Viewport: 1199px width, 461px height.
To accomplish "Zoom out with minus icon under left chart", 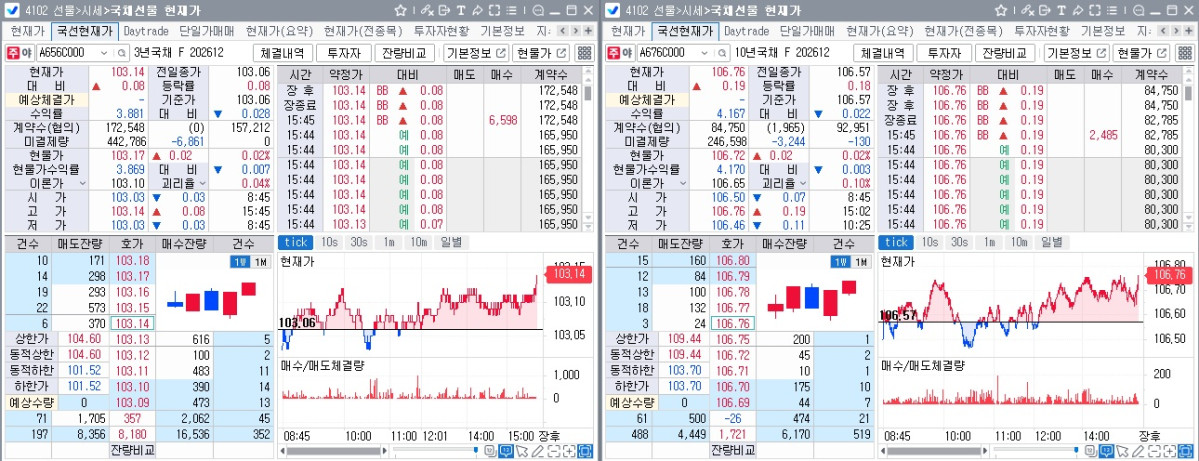I will (x=554, y=451).
